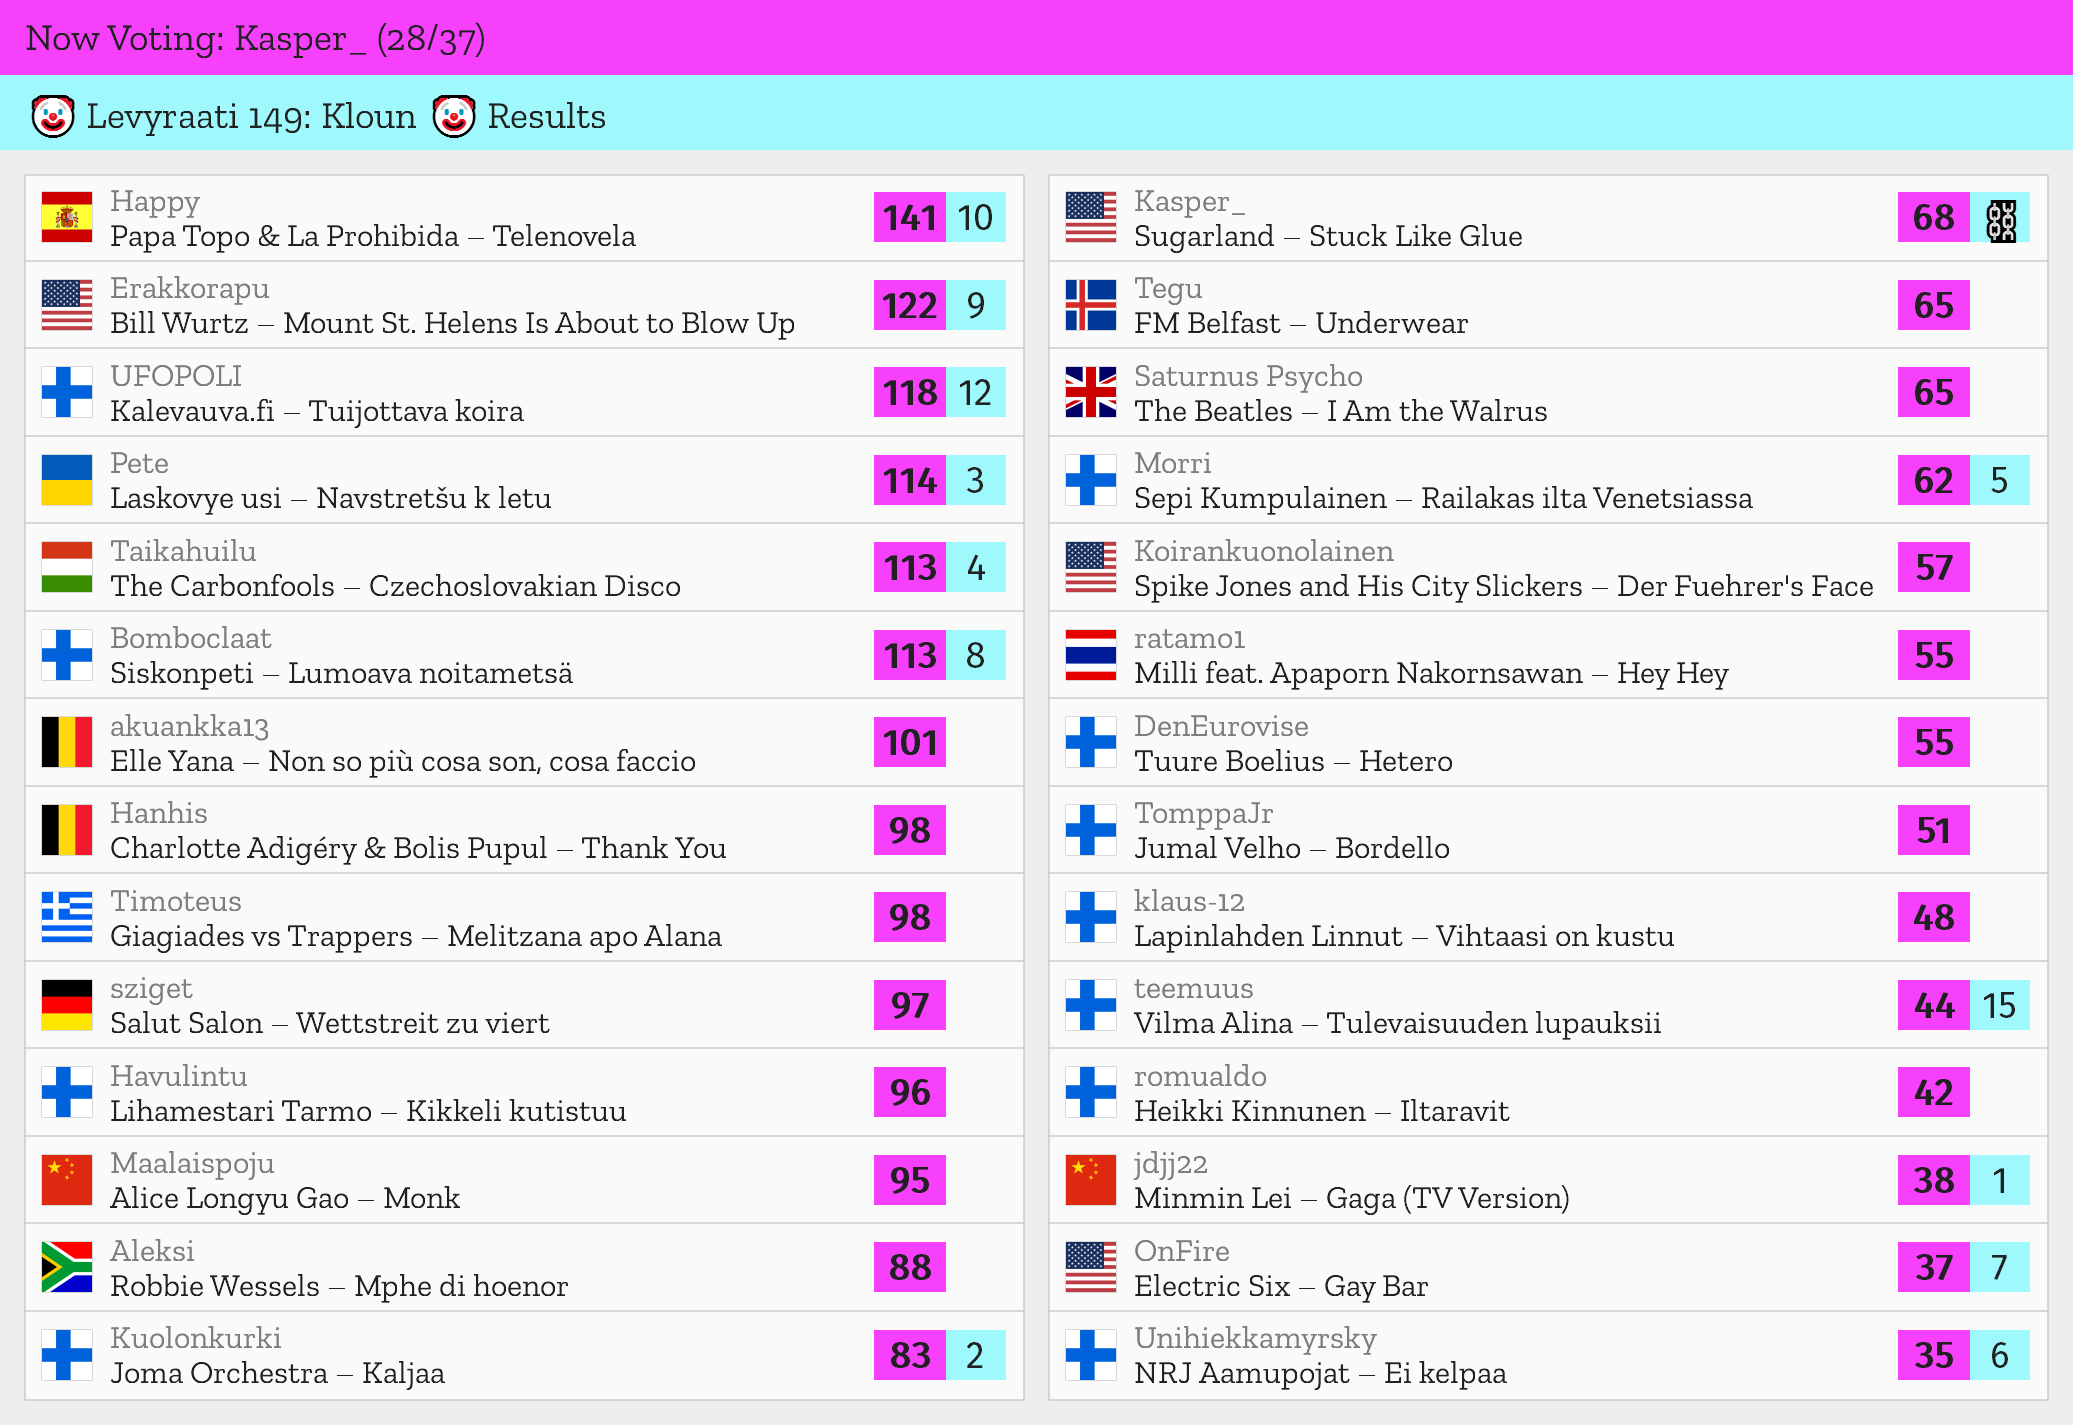Viewport: 2073px width, 1425px height.
Task: Click the dice icon in Kasper_ row
Action: tap(2000, 220)
